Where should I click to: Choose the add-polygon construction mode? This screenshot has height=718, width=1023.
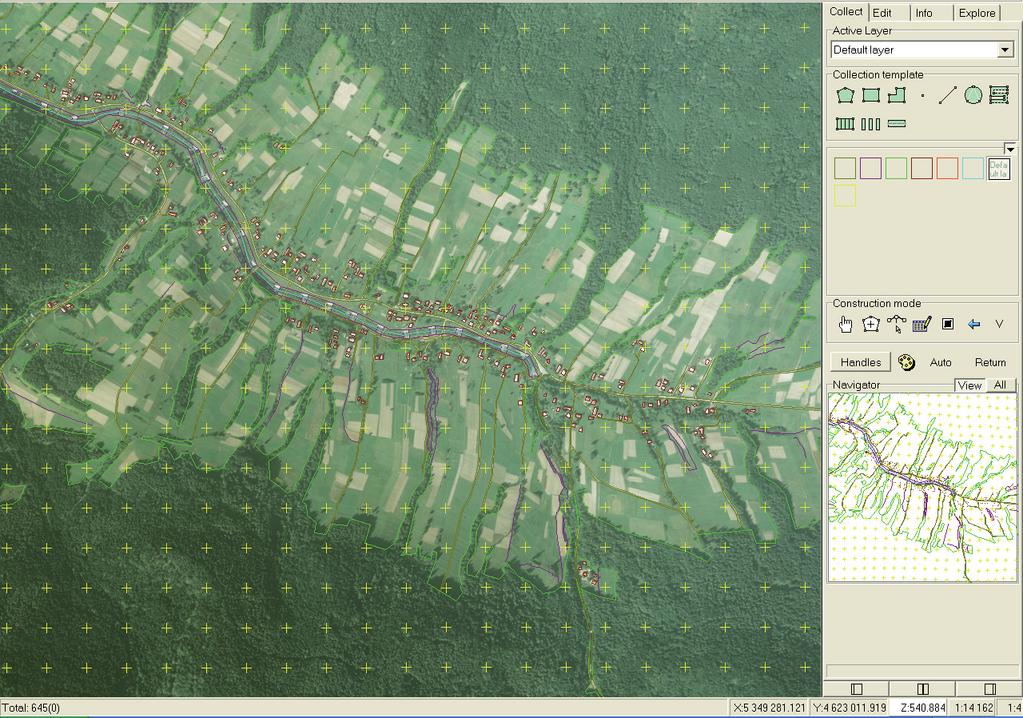871,324
